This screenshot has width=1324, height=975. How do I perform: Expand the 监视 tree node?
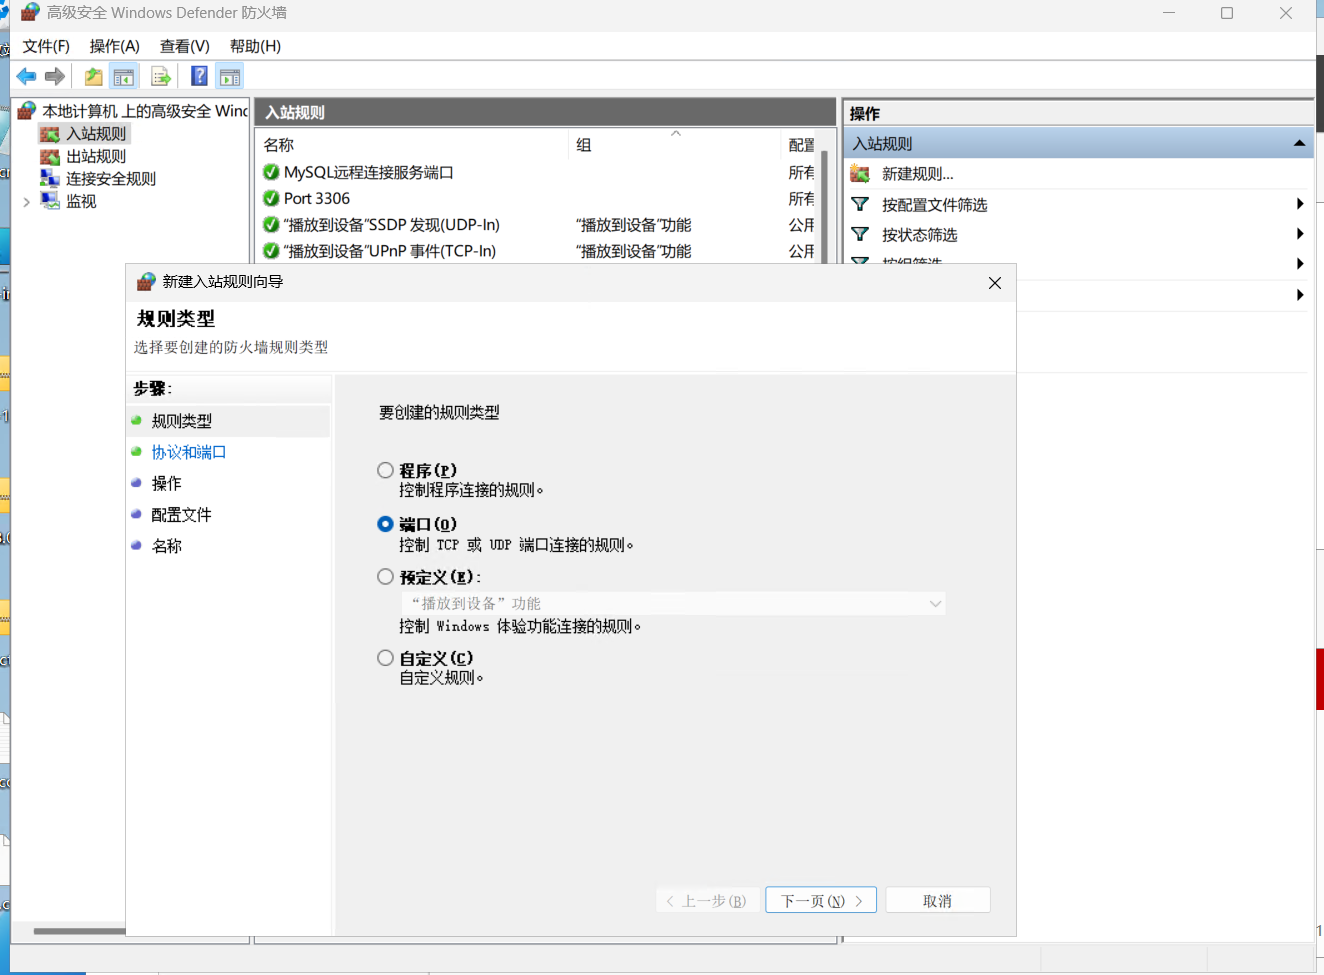pos(26,201)
